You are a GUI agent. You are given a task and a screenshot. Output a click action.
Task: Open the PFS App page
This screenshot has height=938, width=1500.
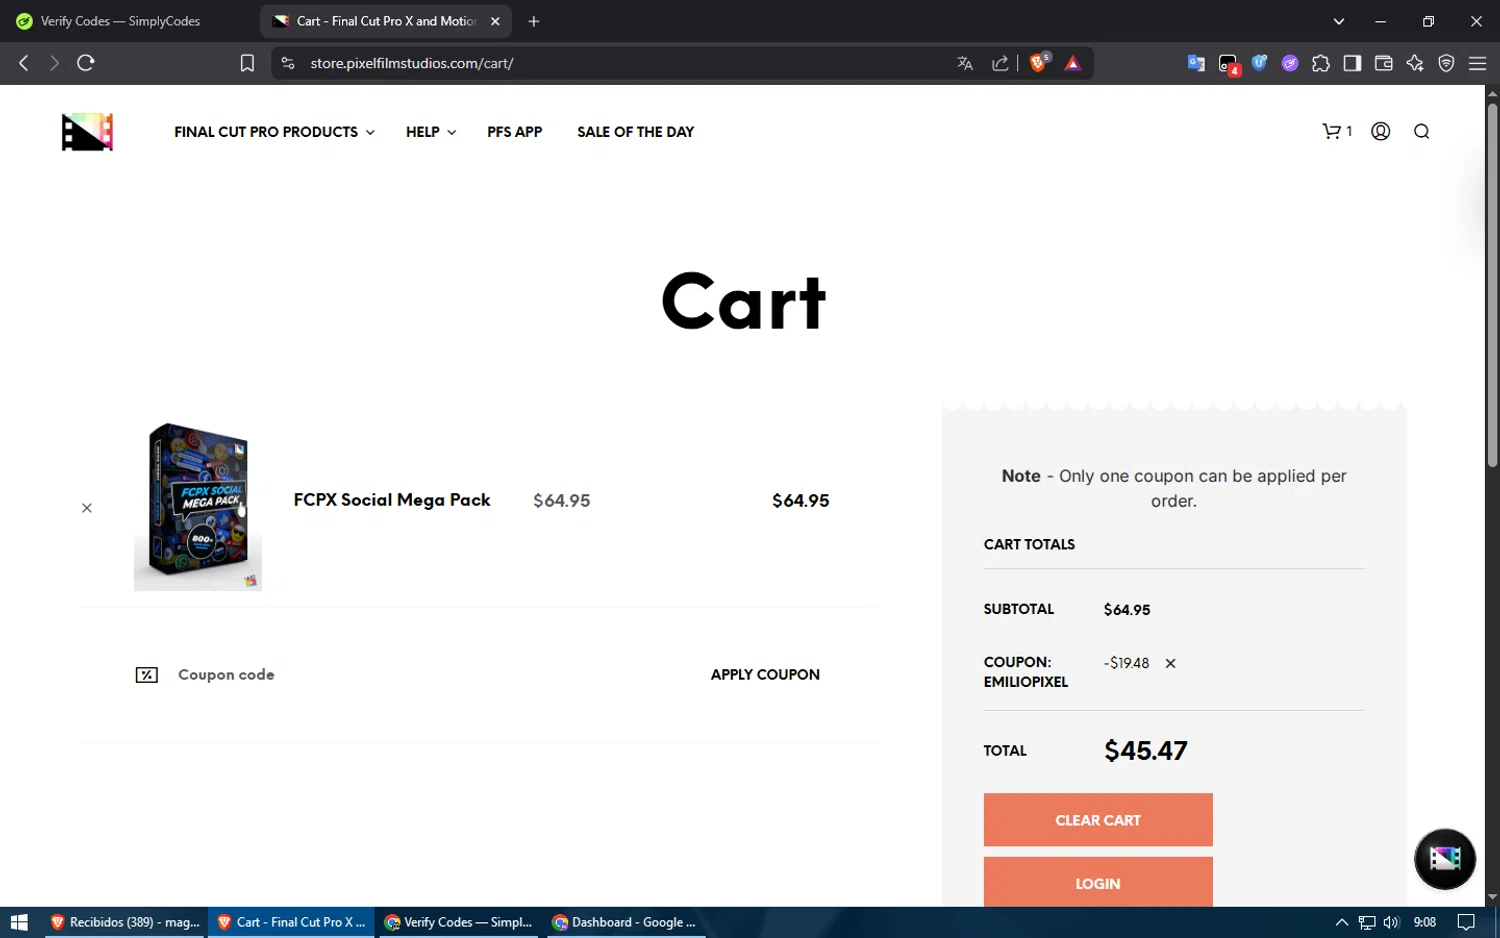(514, 132)
